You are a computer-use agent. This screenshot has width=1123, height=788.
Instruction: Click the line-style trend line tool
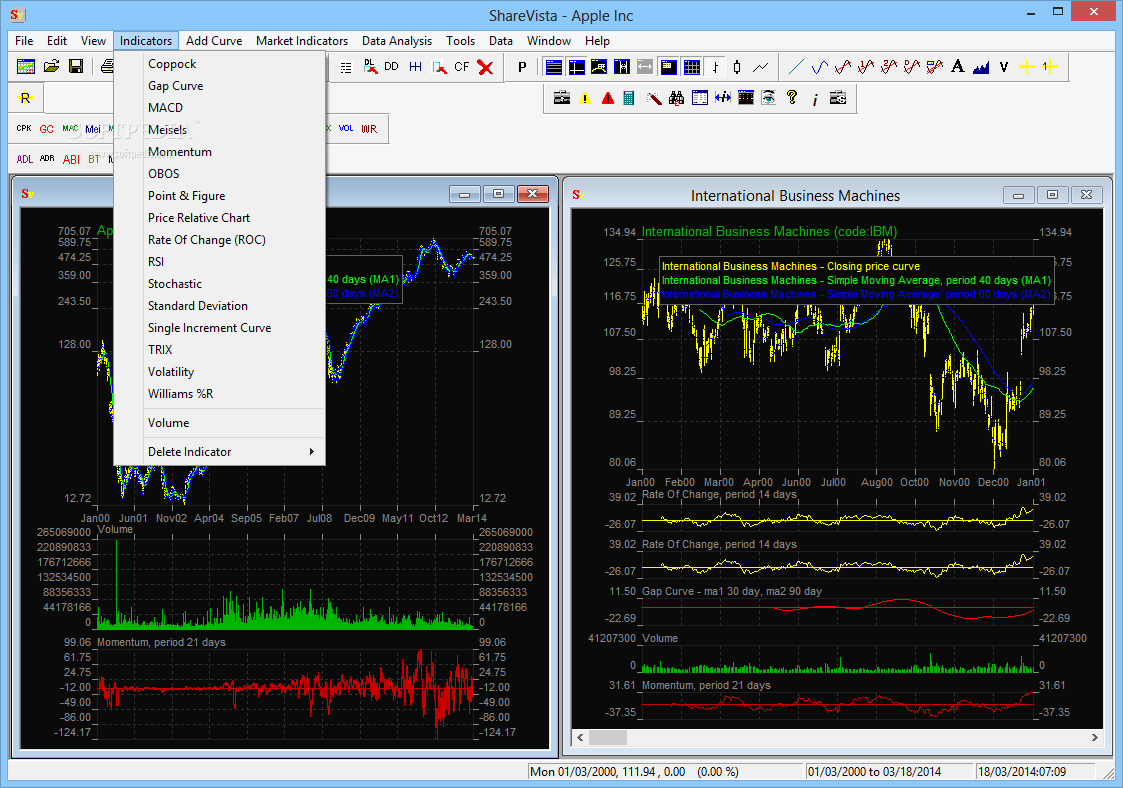pos(796,67)
